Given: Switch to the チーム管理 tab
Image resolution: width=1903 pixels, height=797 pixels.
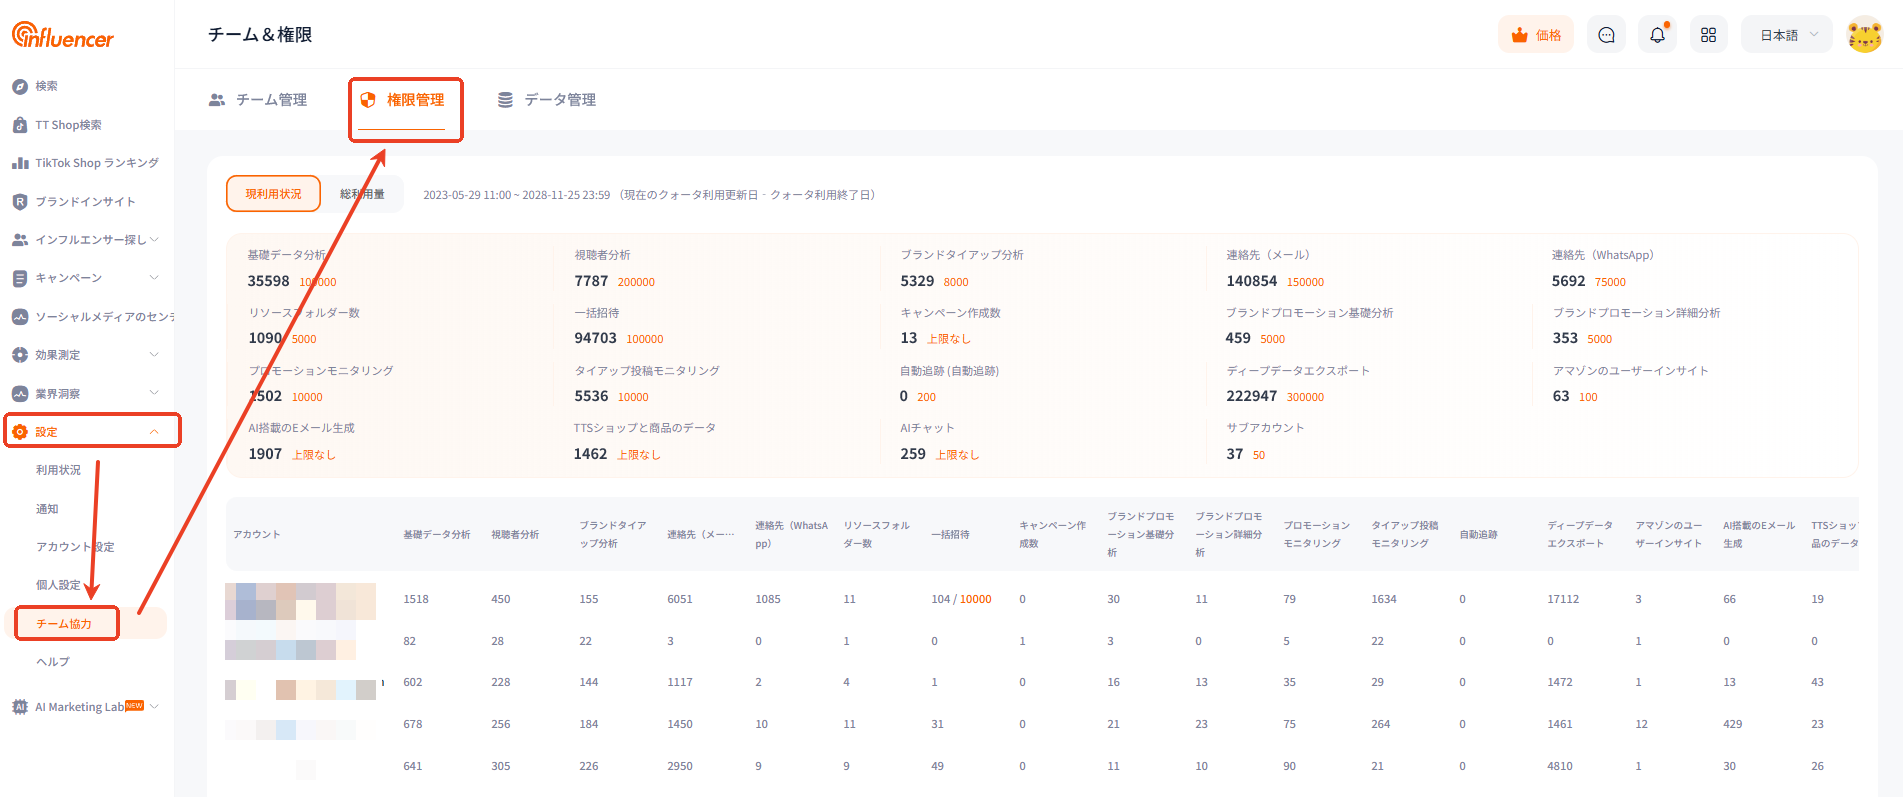Looking at the screenshot, I should [258, 100].
